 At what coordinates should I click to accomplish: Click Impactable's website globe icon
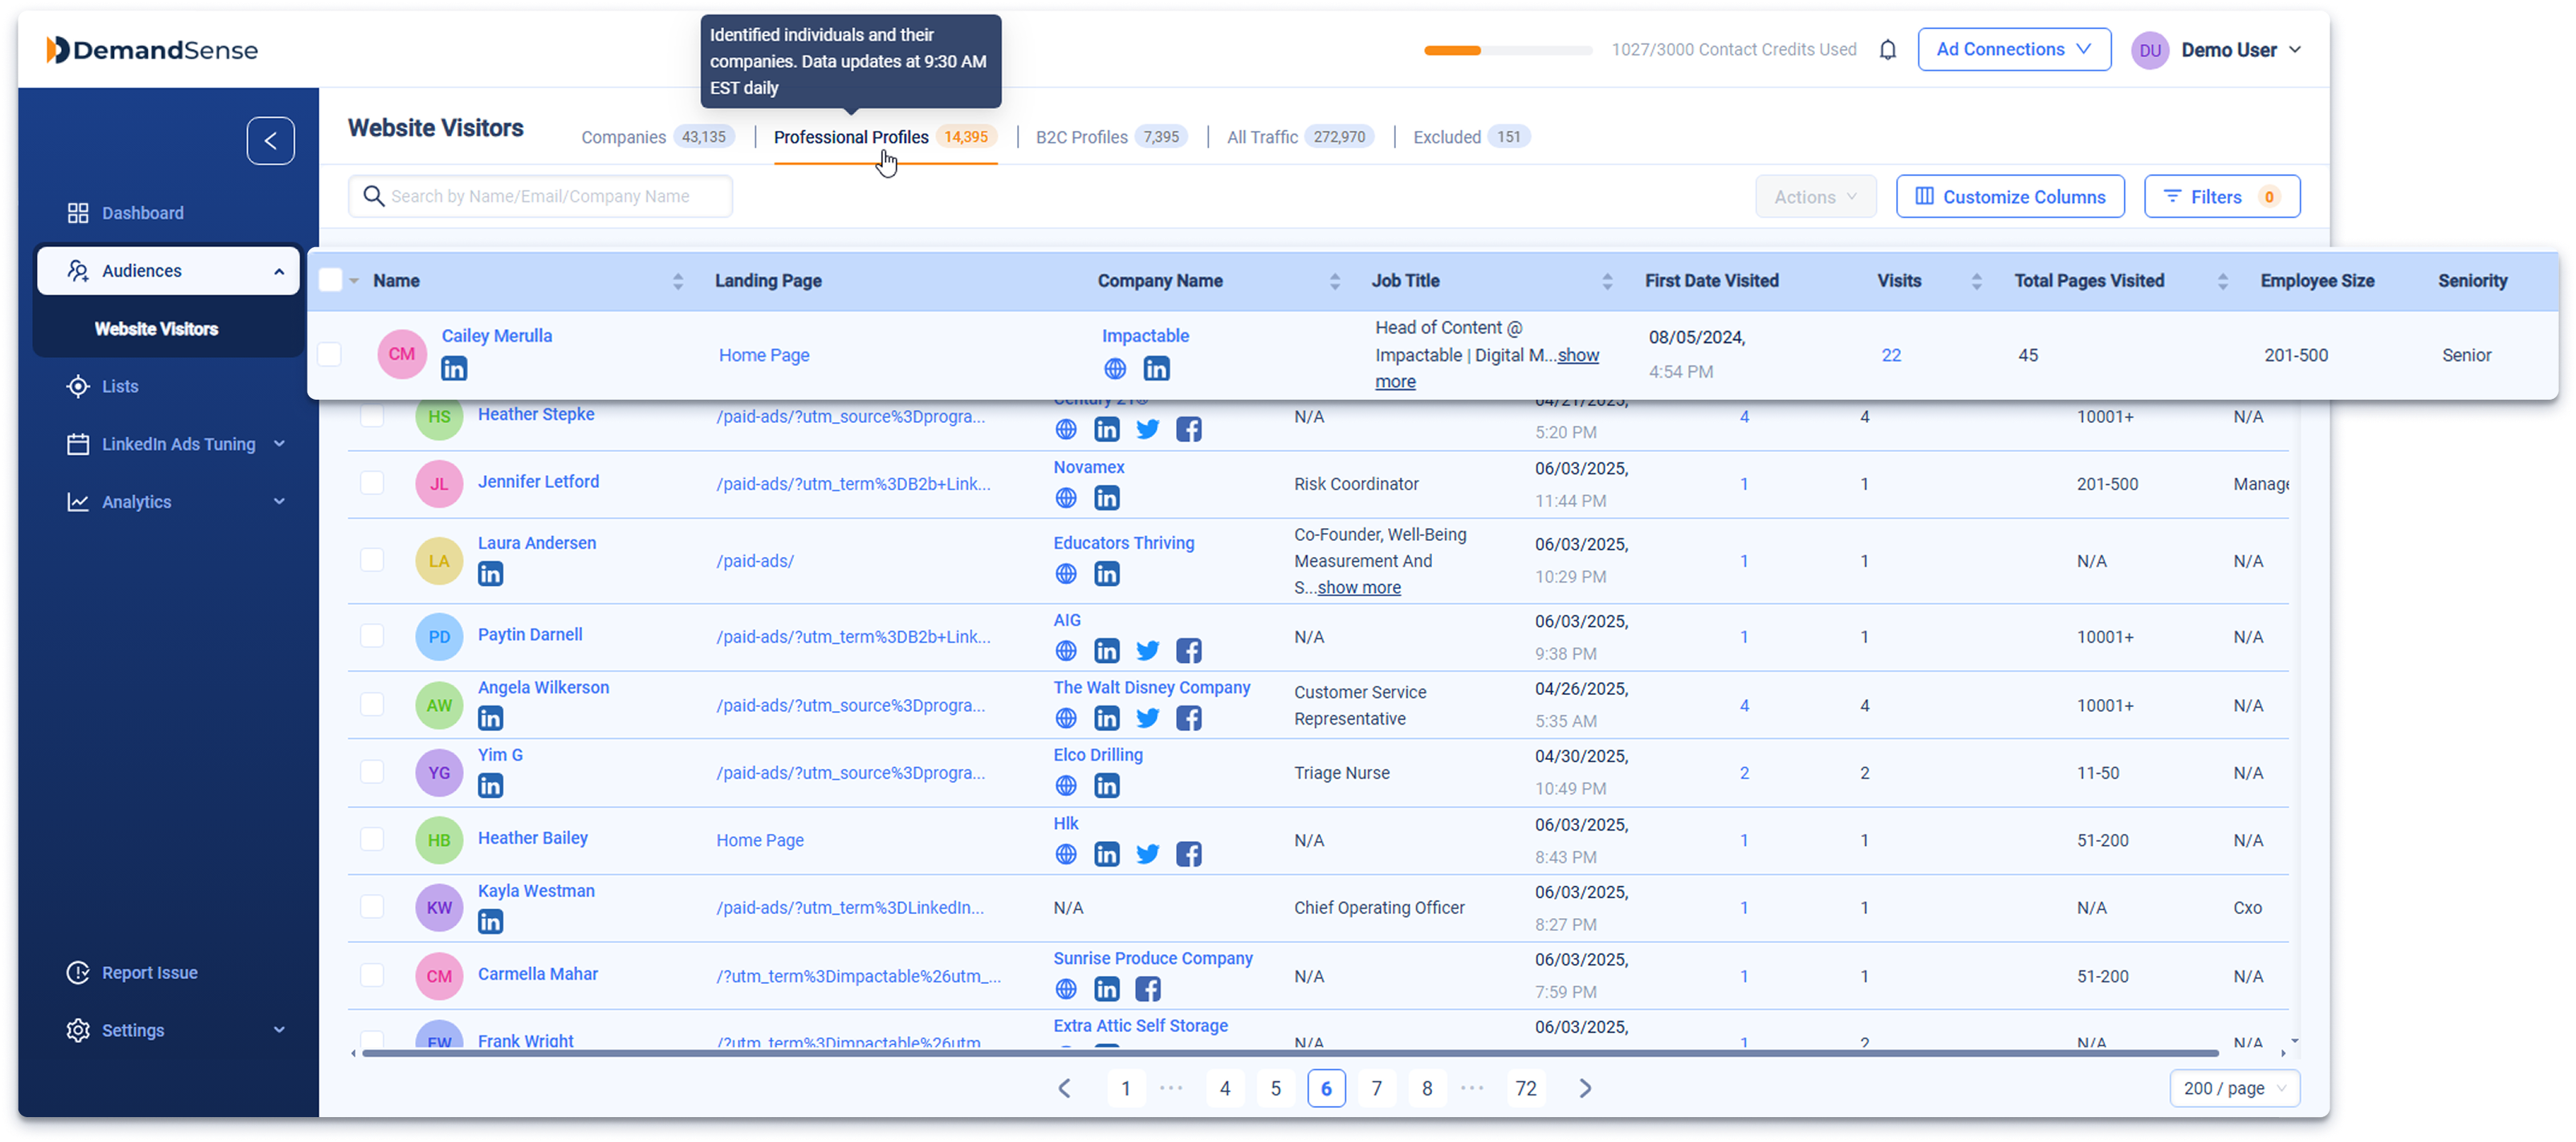pyautogui.click(x=1115, y=368)
